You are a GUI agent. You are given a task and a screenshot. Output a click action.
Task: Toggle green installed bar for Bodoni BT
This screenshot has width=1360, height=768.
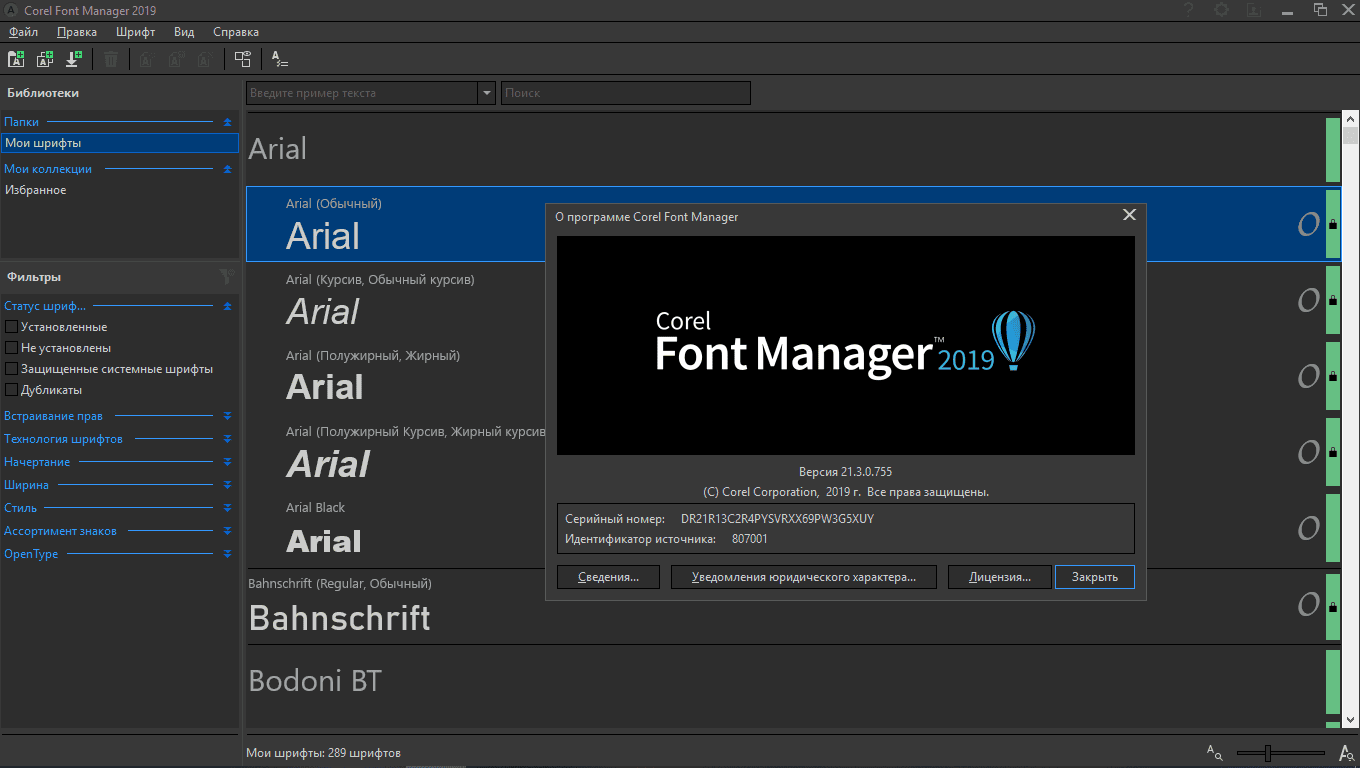pyautogui.click(x=1333, y=682)
